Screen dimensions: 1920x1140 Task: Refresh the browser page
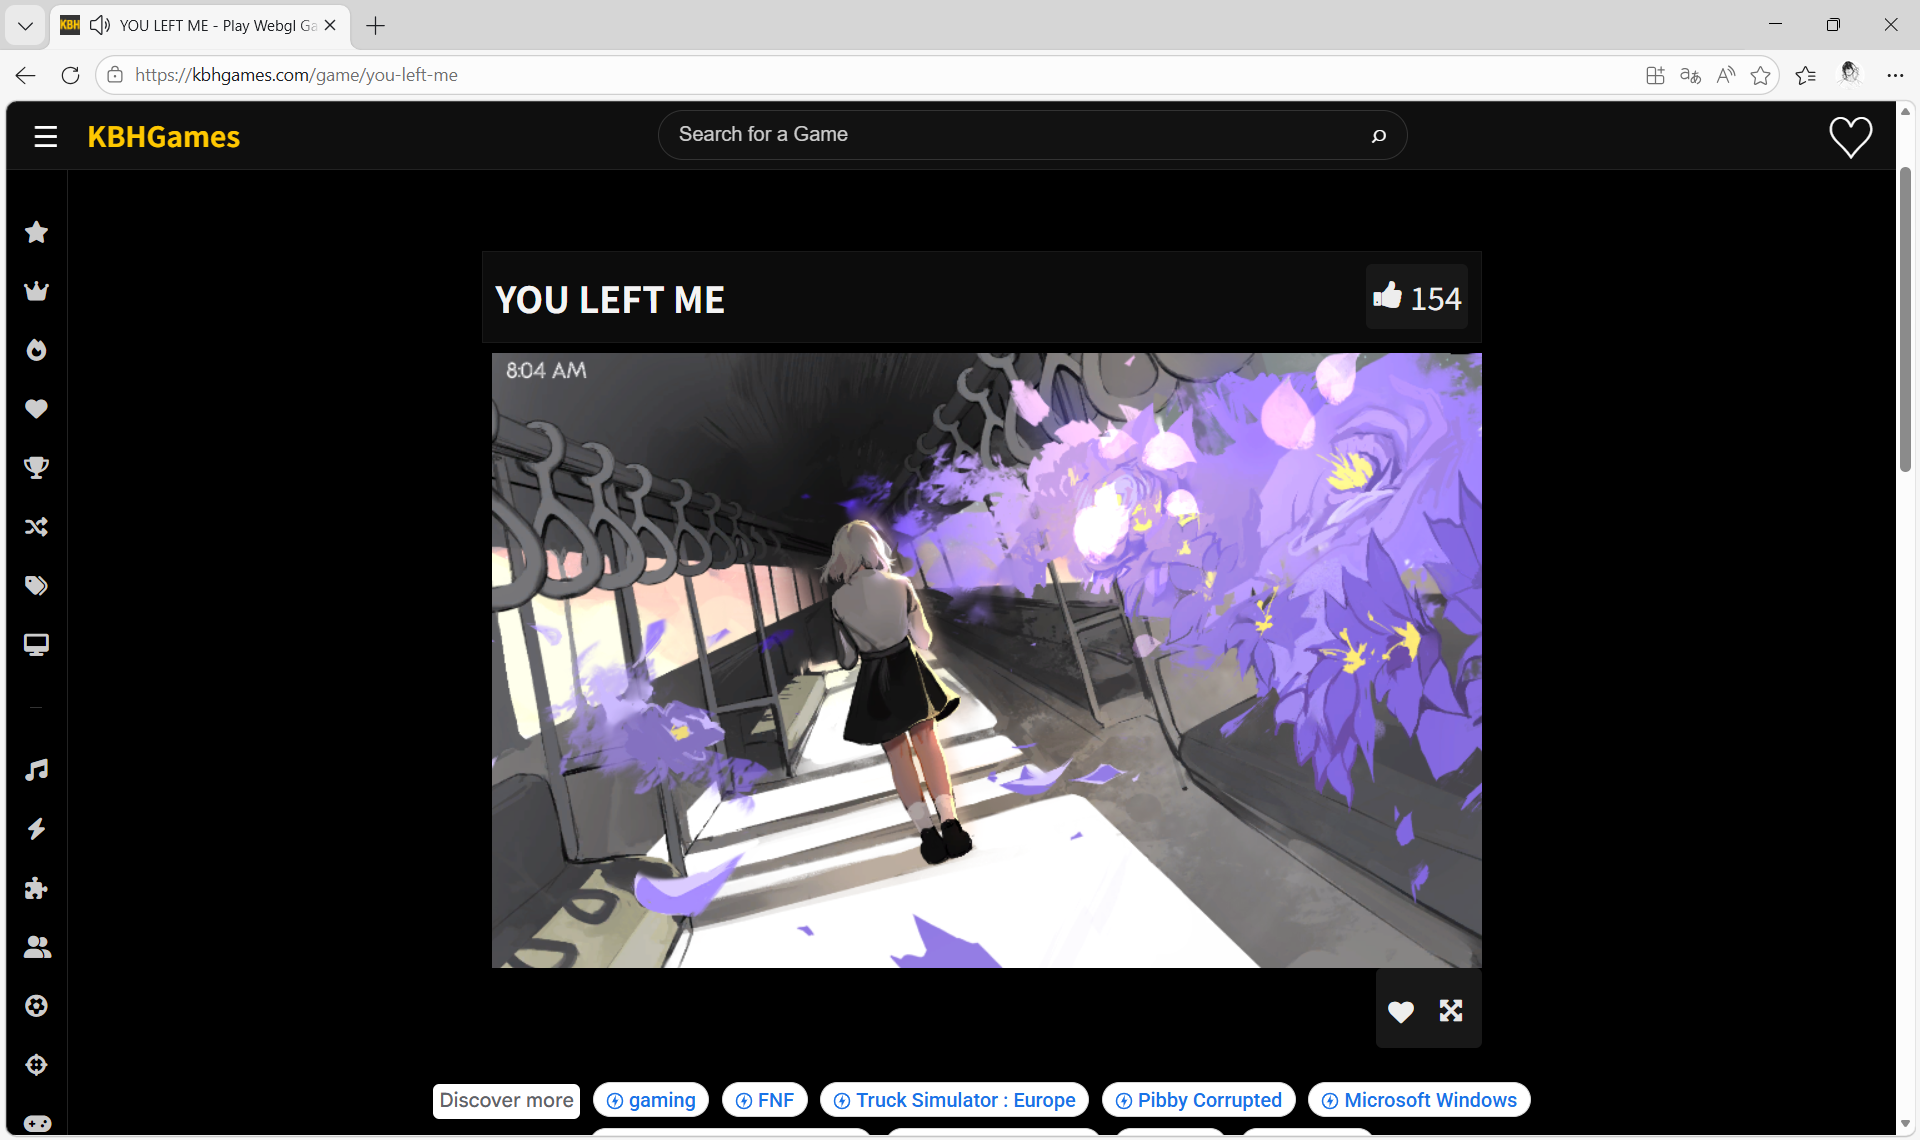(x=70, y=75)
